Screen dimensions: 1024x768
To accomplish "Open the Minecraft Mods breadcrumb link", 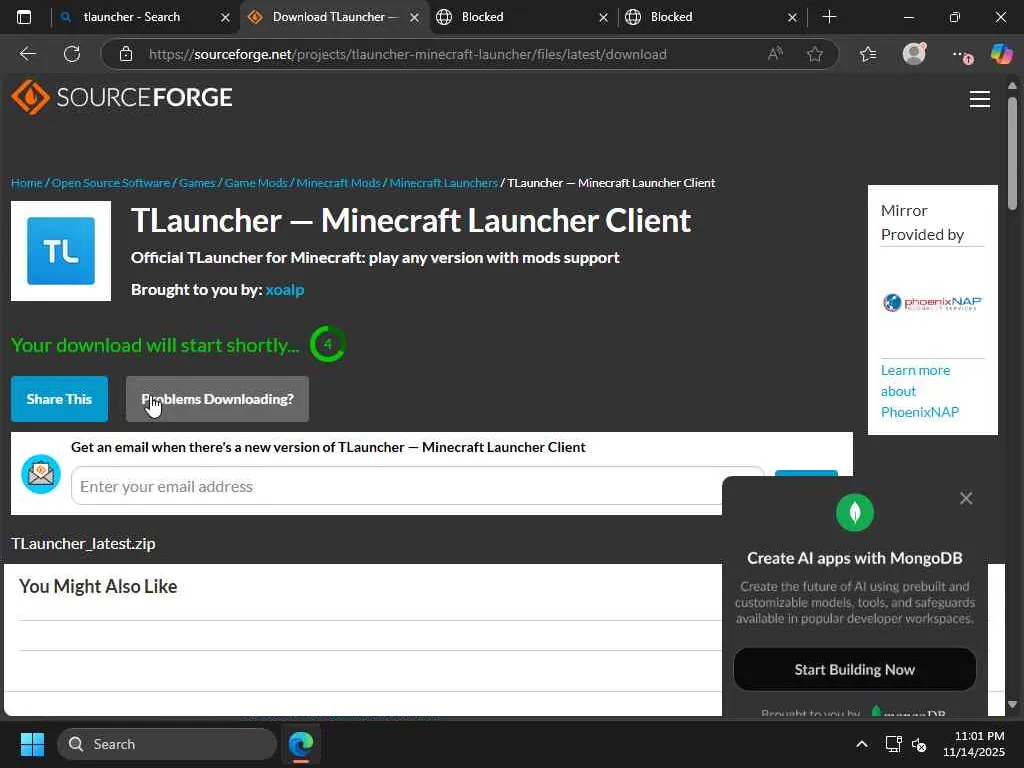I will [x=338, y=183].
